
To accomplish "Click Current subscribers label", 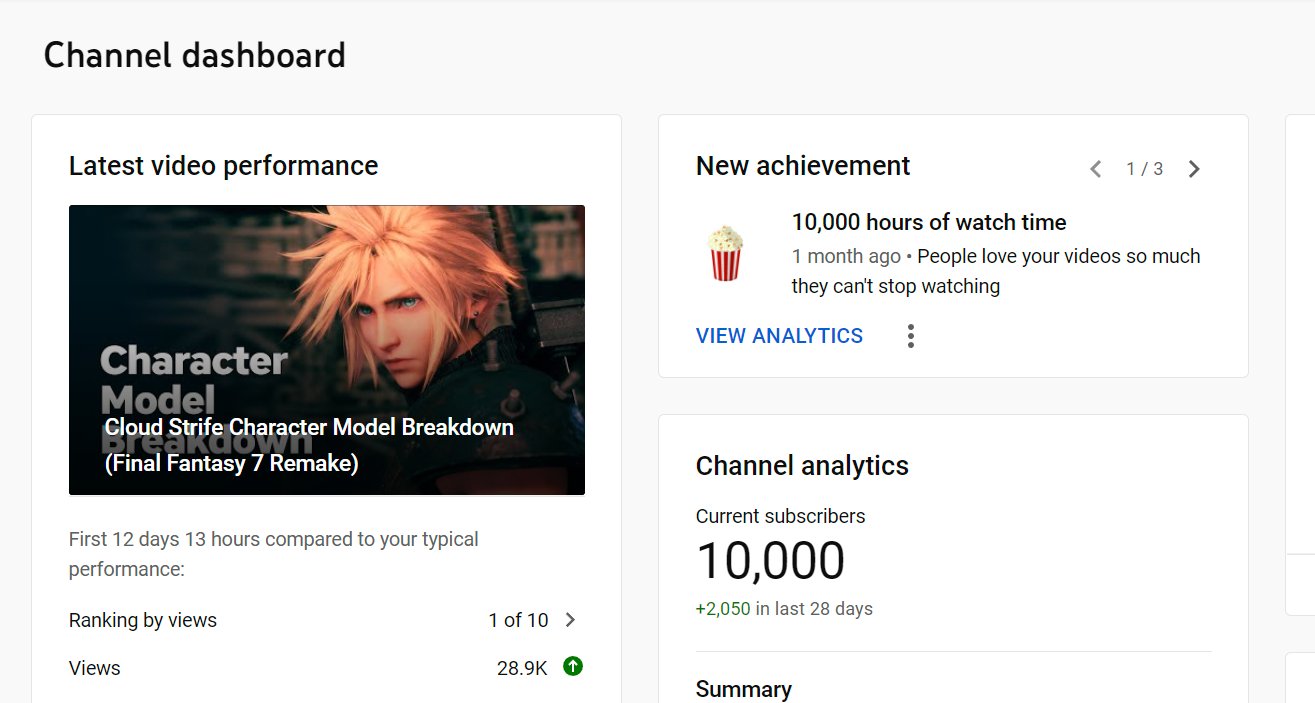I will click(781, 517).
